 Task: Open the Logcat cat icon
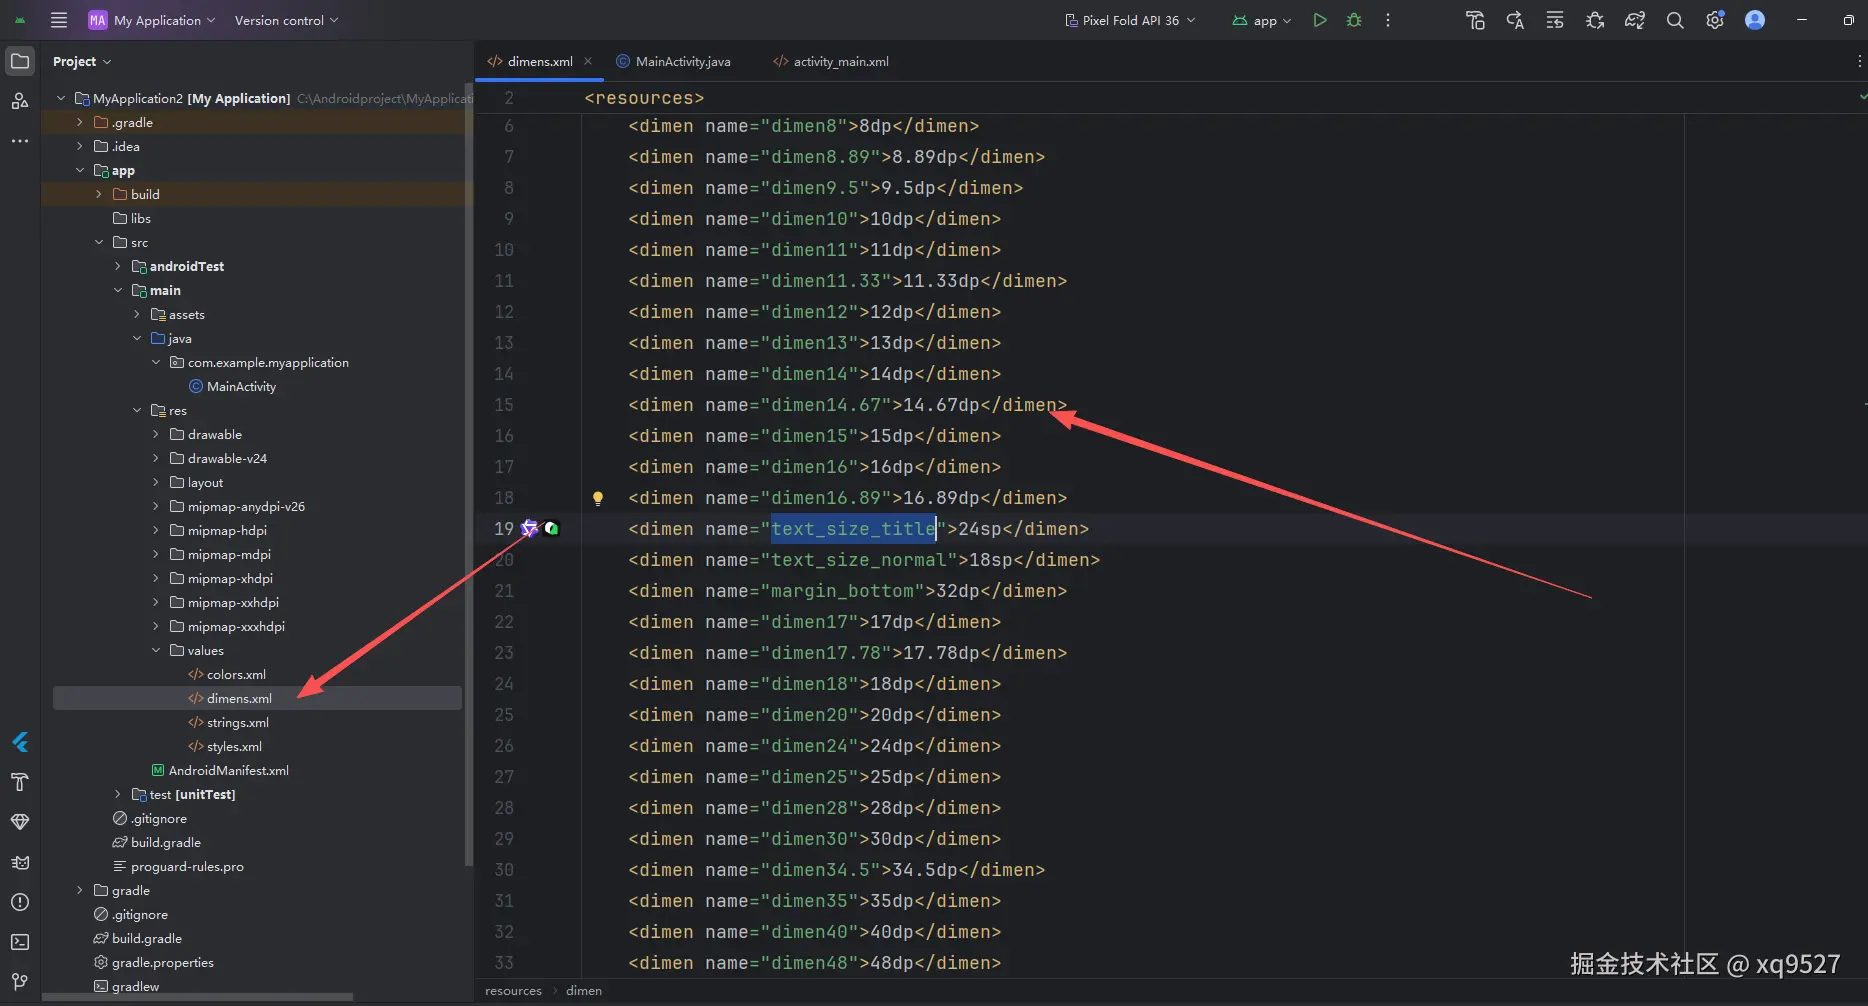[20, 862]
